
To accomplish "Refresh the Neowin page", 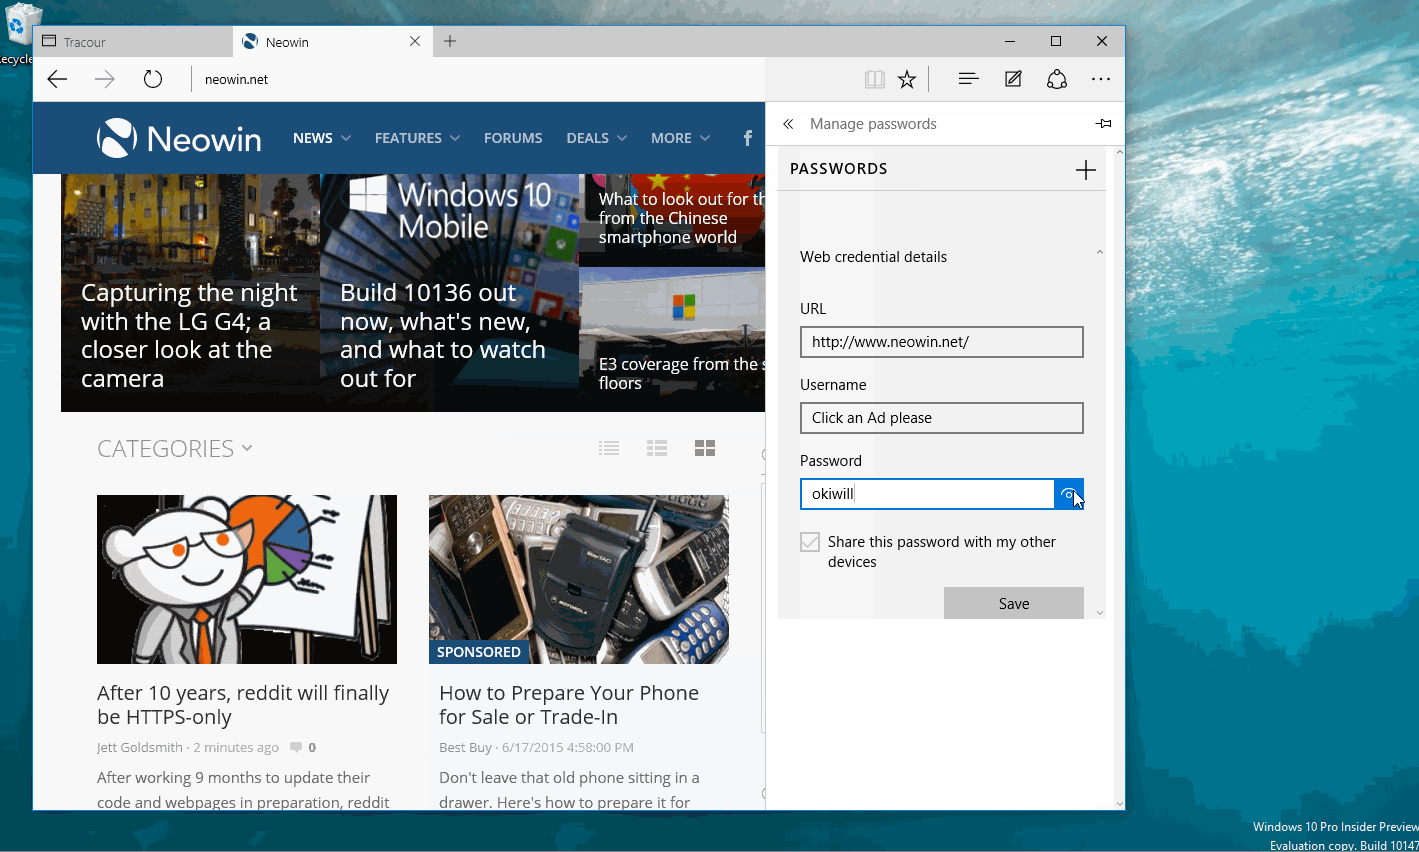I will [152, 79].
